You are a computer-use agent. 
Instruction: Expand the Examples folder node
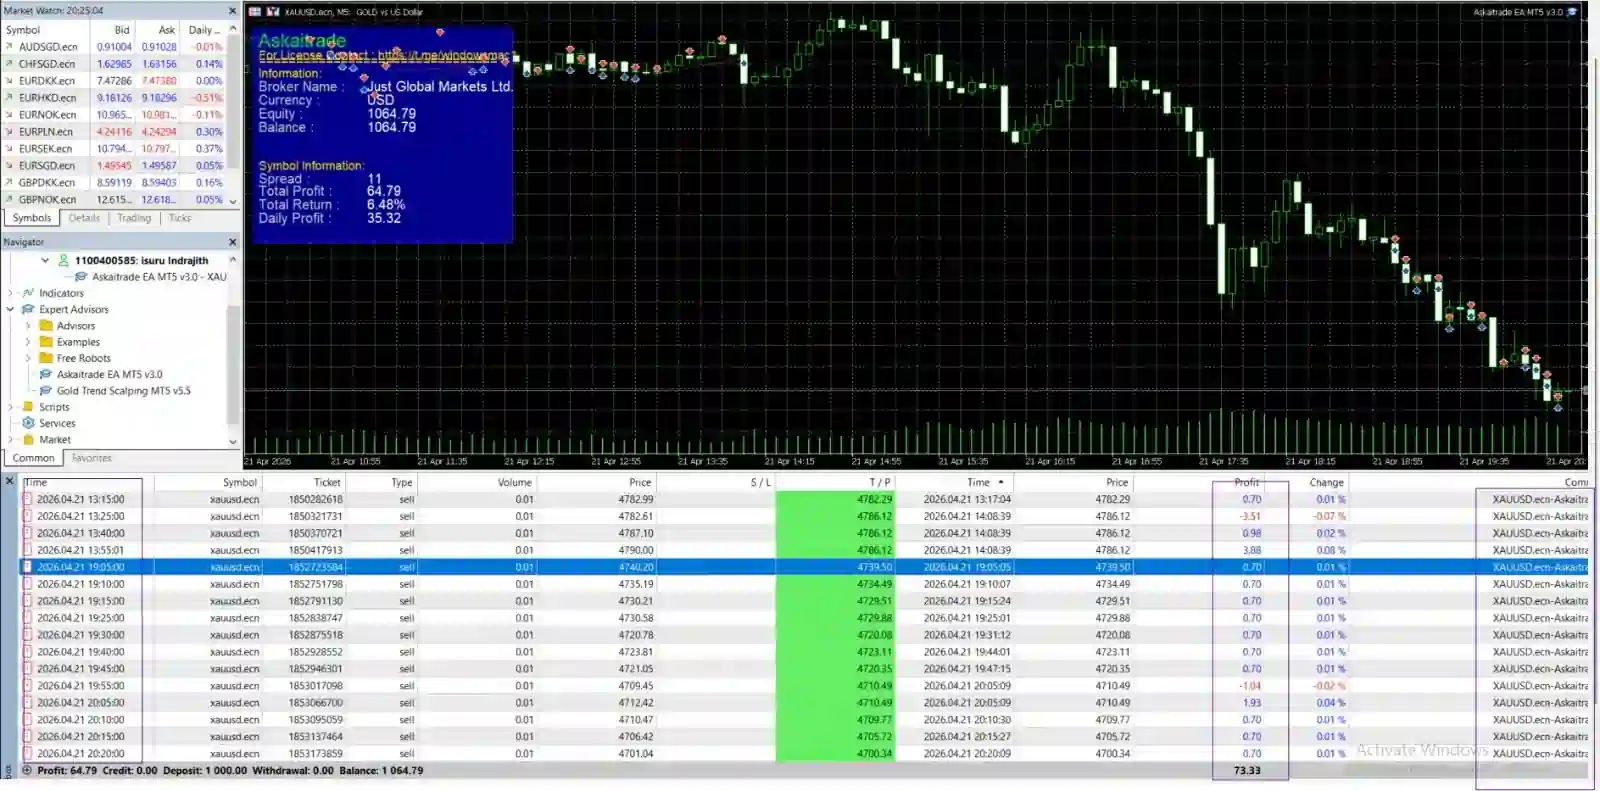28,342
